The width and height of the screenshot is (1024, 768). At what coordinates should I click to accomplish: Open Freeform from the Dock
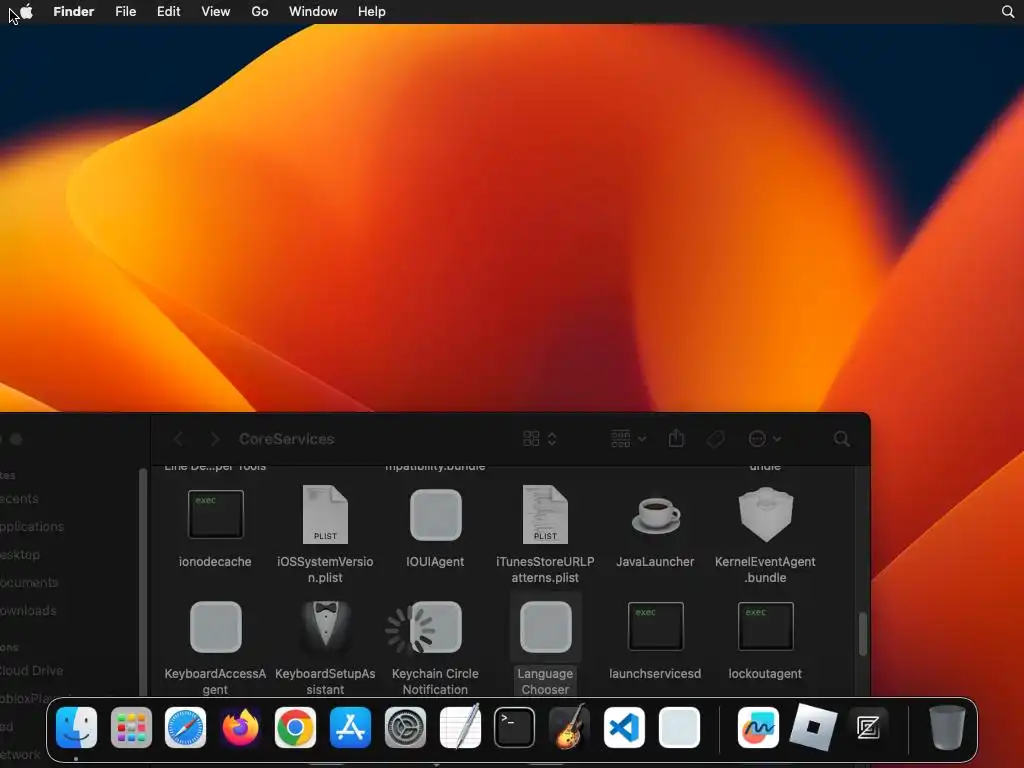coord(758,728)
